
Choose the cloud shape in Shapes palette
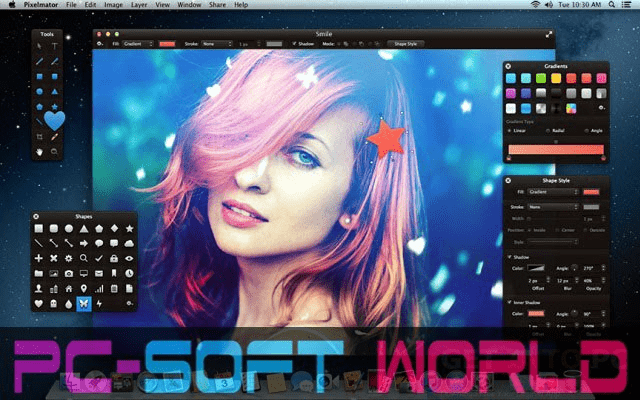(x=129, y=244)
